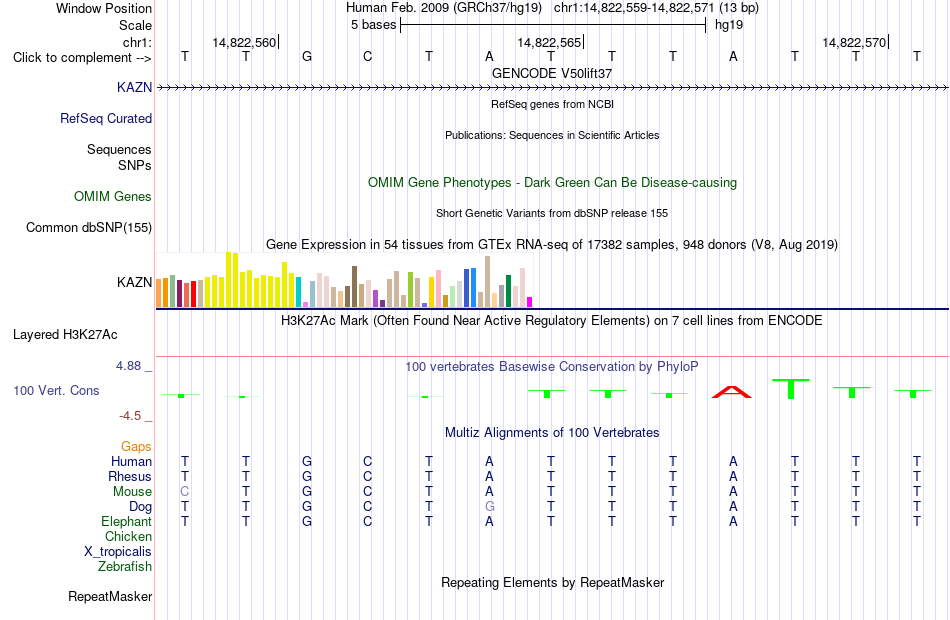
Task: Select the Chicken species label
Action: [128, 537]
